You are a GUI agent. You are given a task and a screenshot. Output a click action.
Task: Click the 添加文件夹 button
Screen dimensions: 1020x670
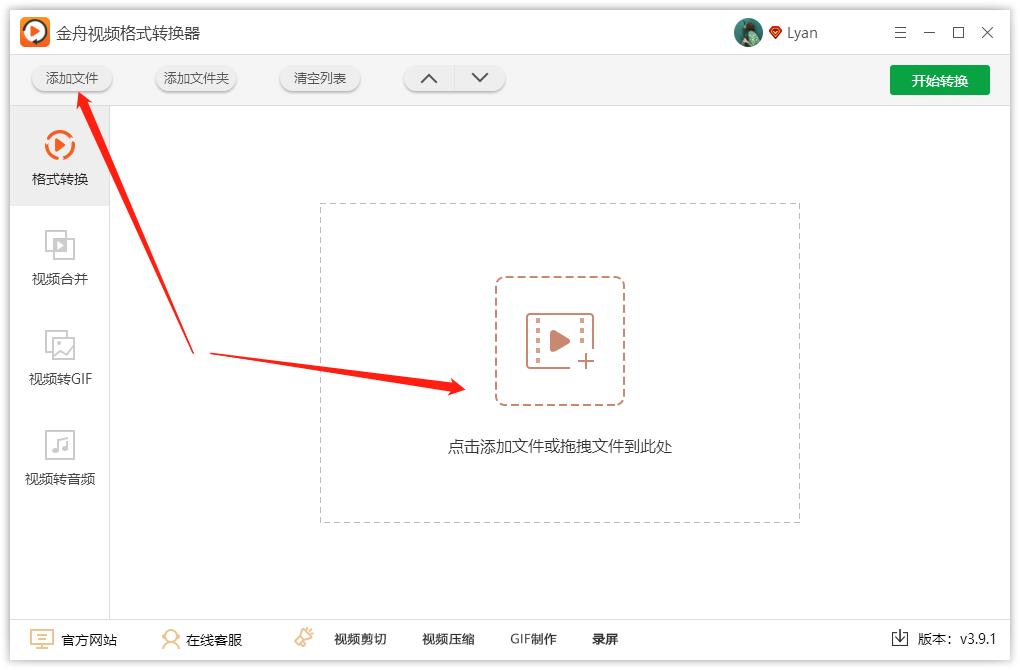pyautogui.click(x=195, y=77)
